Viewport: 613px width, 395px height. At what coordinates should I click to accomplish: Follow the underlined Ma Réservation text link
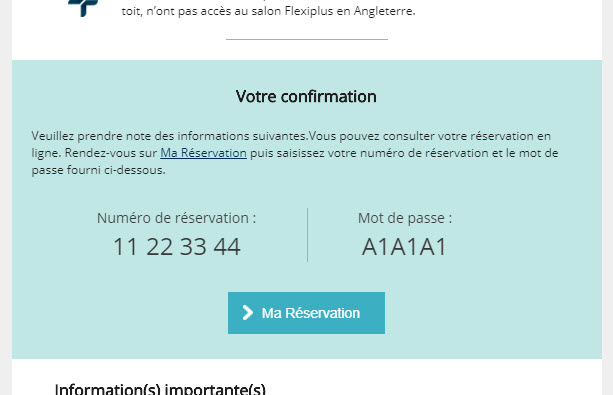(203, 153)
